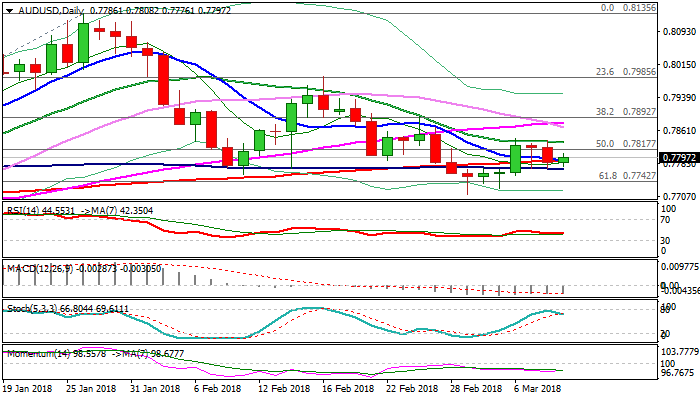Click the 25 Jan 2018 date label
This screenshot has height=400, width=700.
[92, 388]
